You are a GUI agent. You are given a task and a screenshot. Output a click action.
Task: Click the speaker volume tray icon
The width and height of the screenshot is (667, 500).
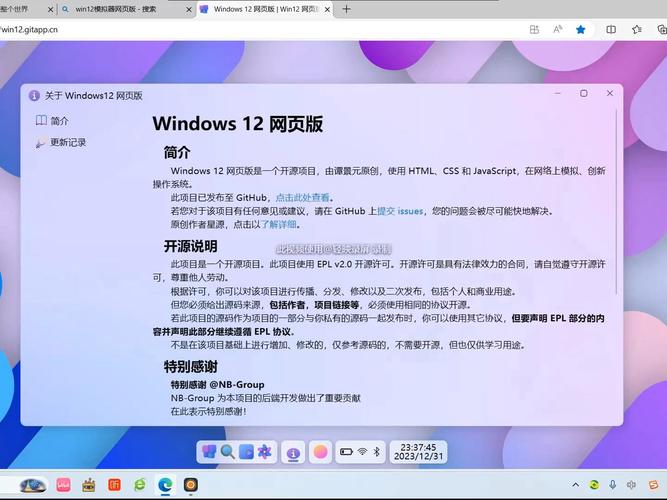631,485
